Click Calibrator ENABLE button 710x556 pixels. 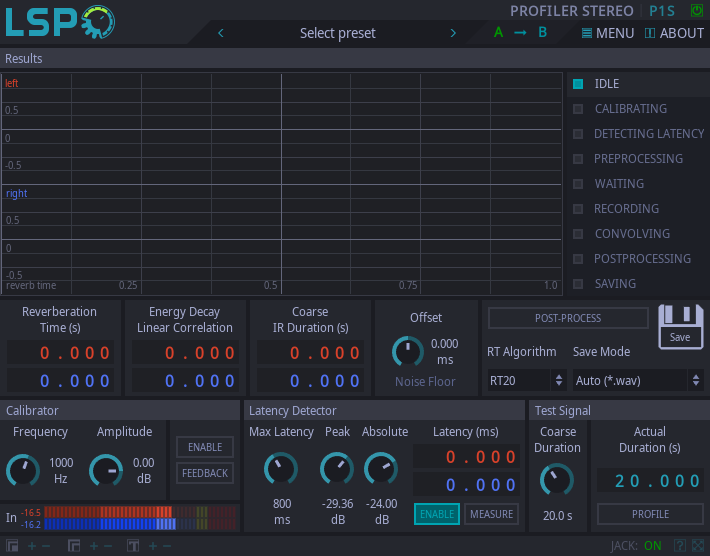[x=205, y=447]
